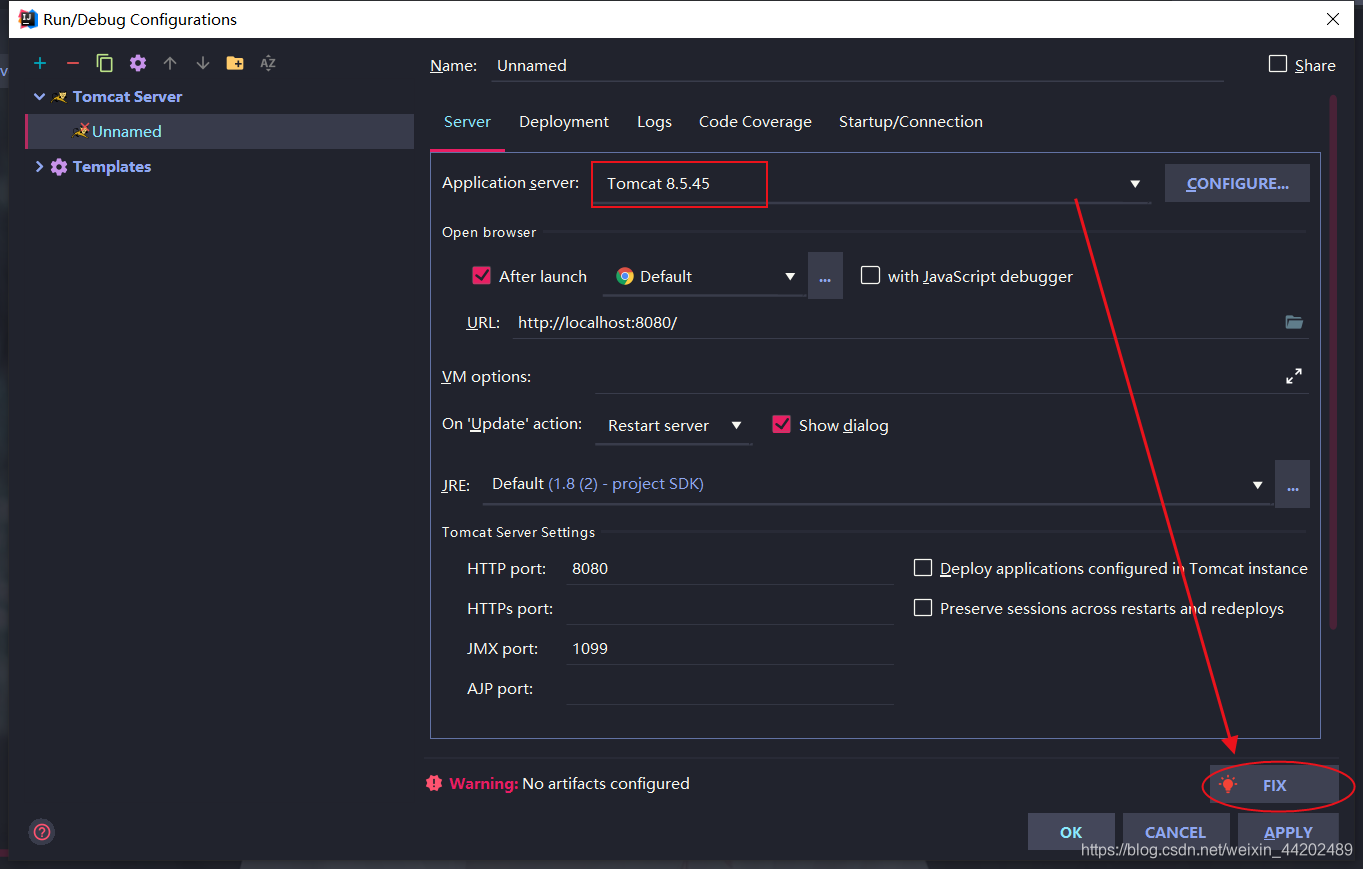This screenshot has height=869, width=1363.
Task: Open the JRE dropdown arrow
Action: 1258,485
